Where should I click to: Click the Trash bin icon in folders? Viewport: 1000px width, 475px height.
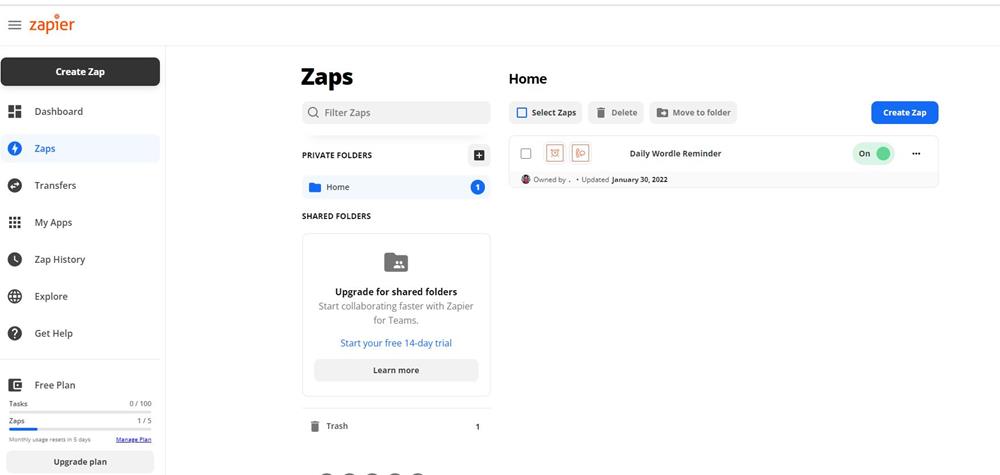pyautogui.click(x=314, y=426)
